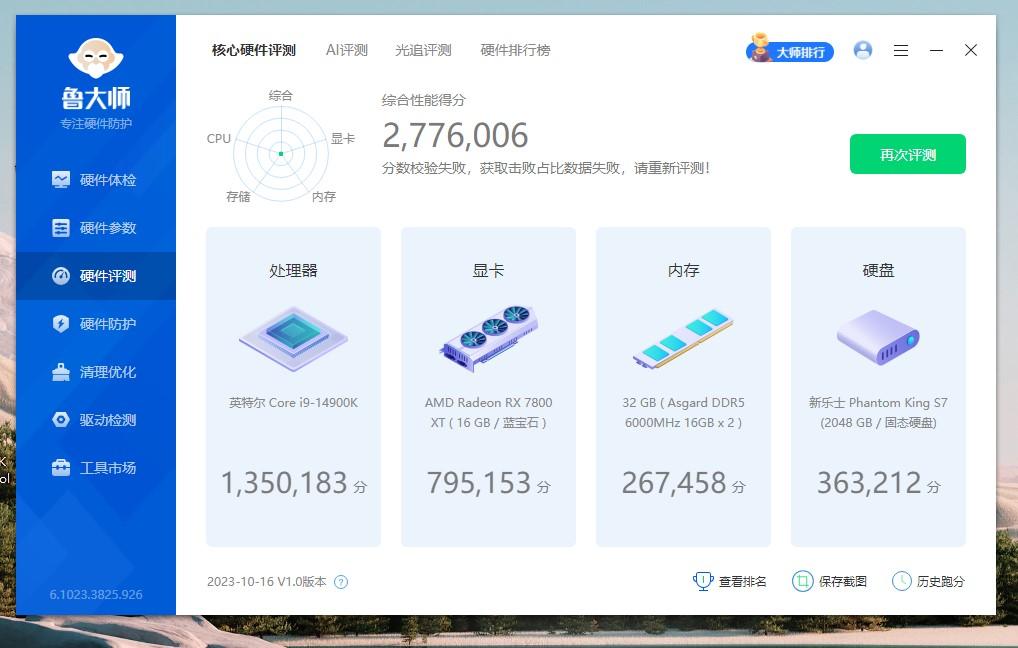1018x648 pixels.
Task: Select 硬件评测 in the sidebar
Action: [x=96, y=276]
